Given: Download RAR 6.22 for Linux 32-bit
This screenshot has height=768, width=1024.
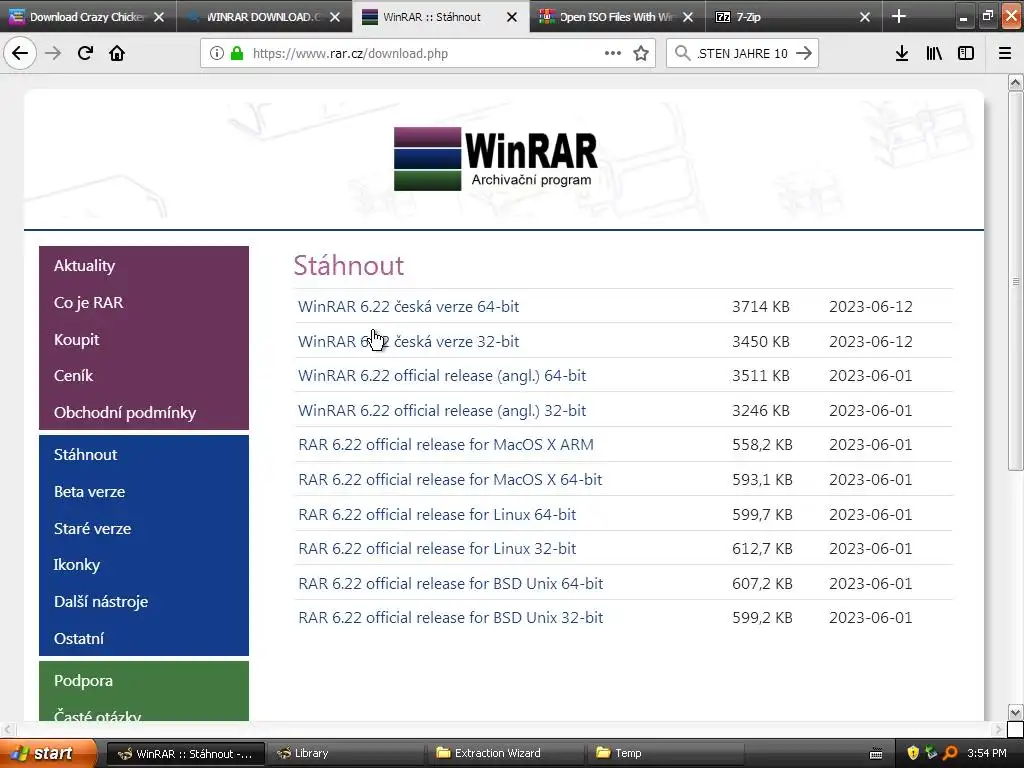Looking at the screenshot, I should tap(437, 549).
